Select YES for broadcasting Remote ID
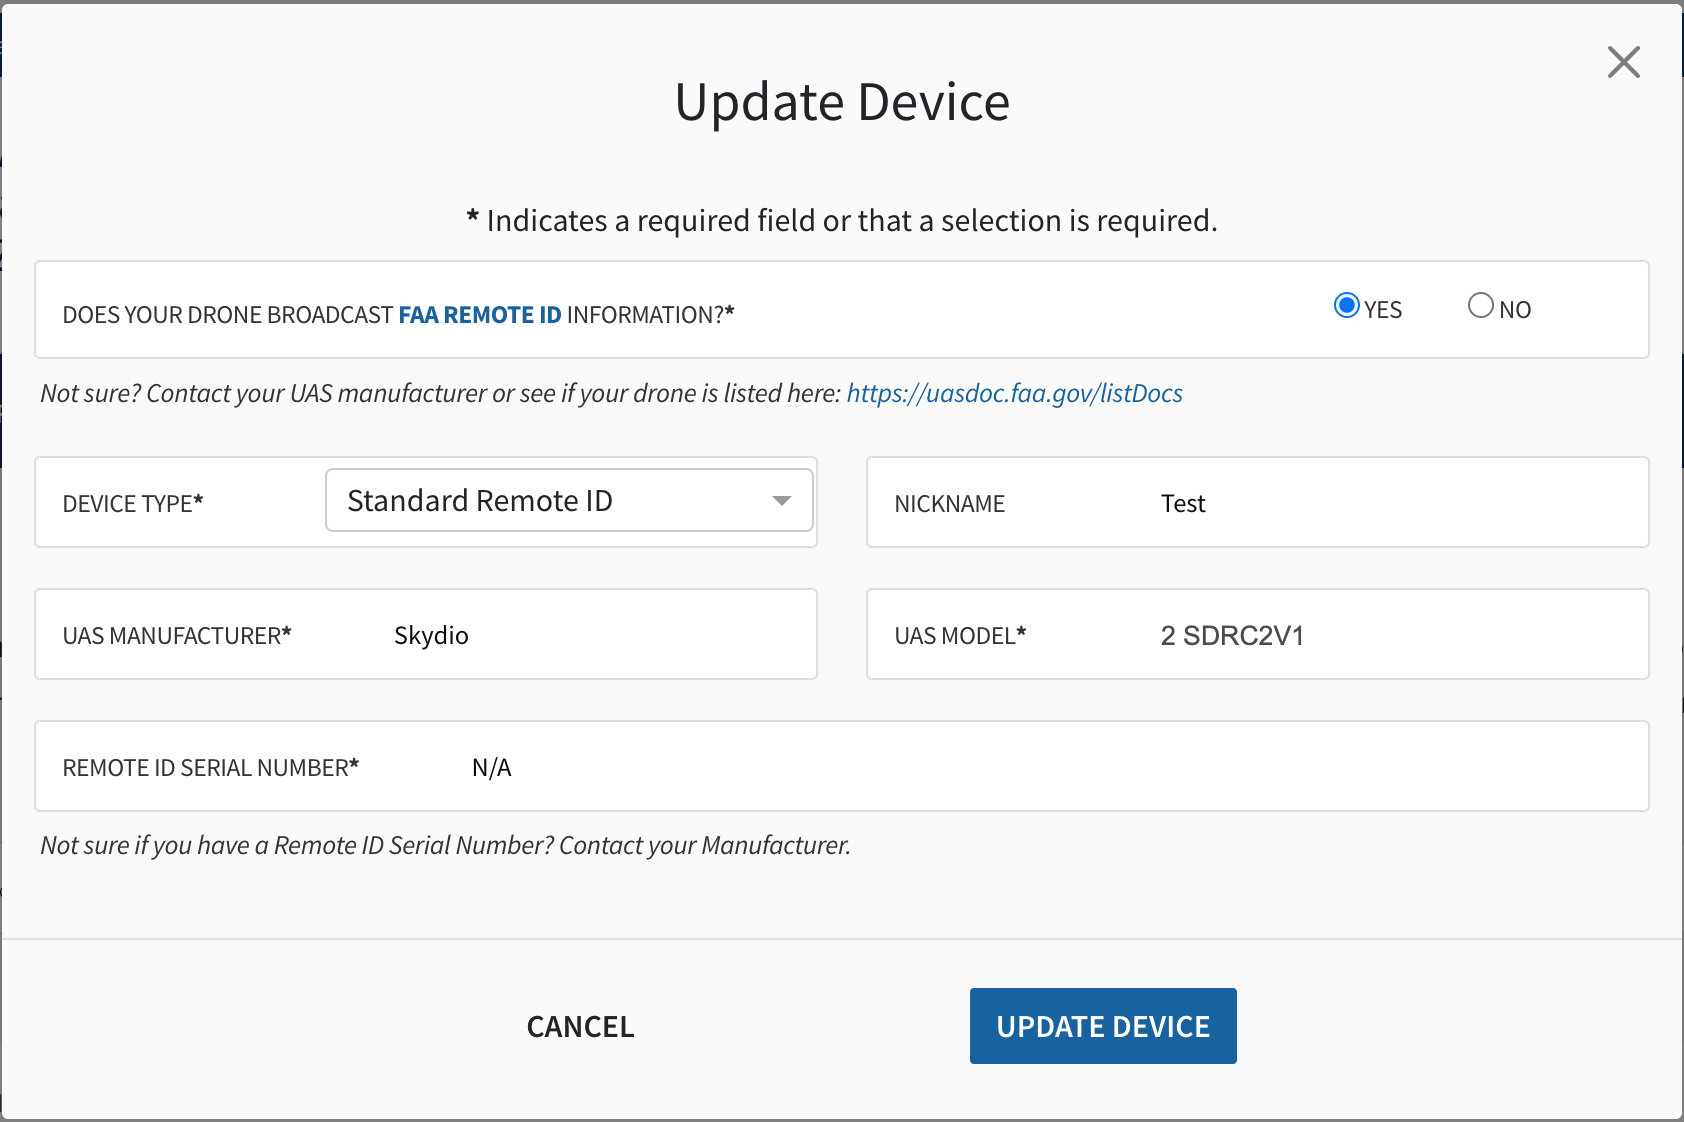1684x1122 pixels. click(x=1347, y=306)
